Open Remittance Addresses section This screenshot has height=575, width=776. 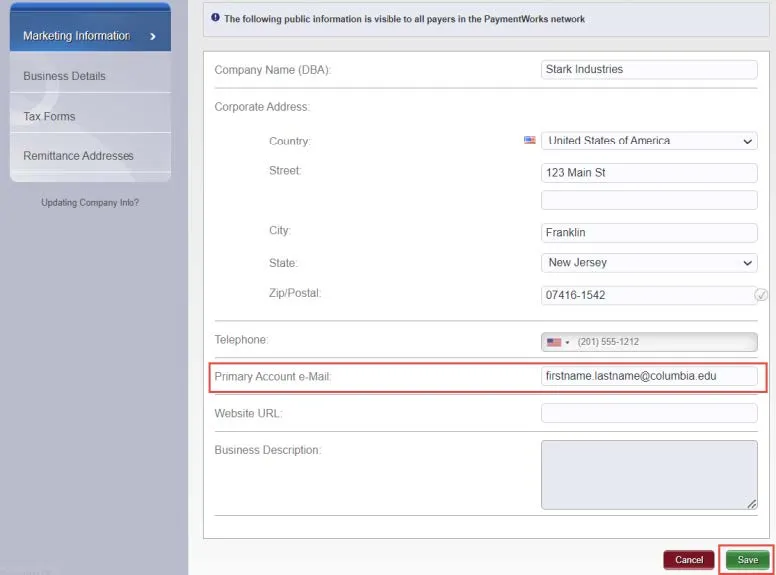point(90,155)
